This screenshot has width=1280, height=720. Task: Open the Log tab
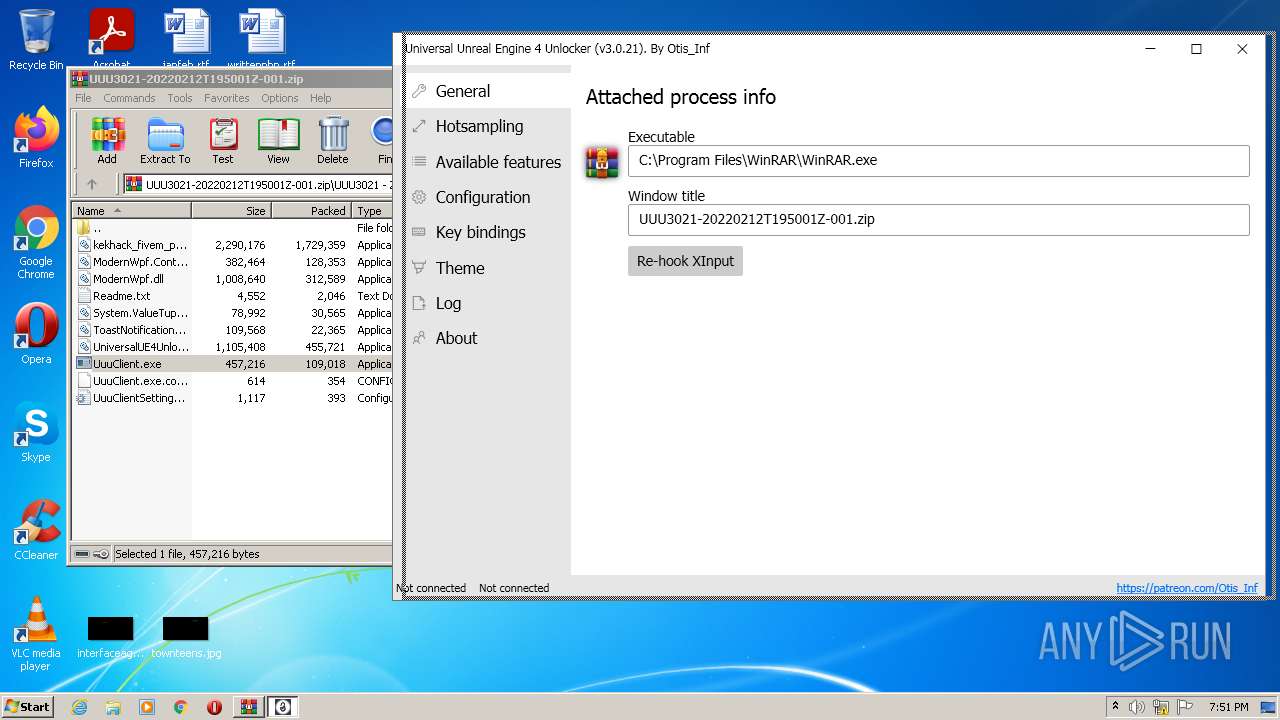[488, 303]
